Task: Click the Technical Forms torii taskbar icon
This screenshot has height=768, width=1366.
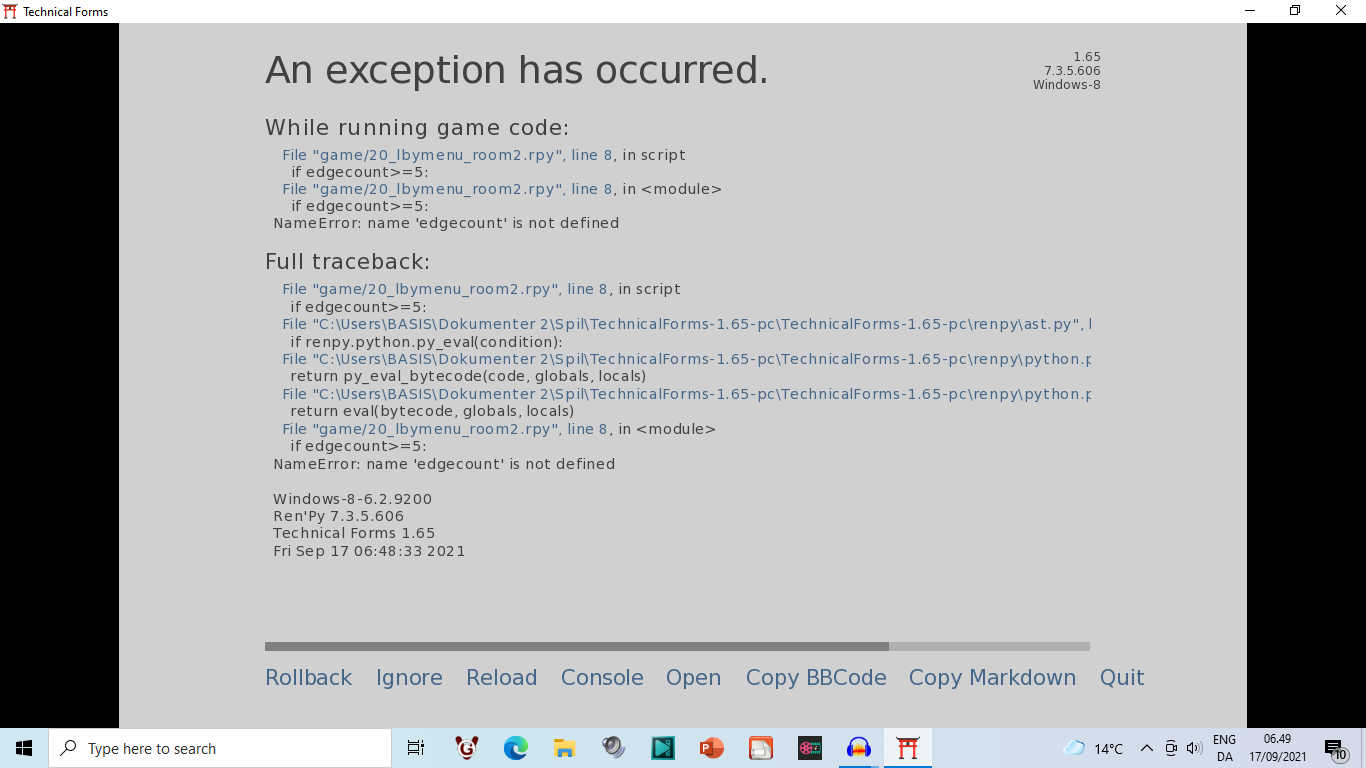Action: click(908, 748)
